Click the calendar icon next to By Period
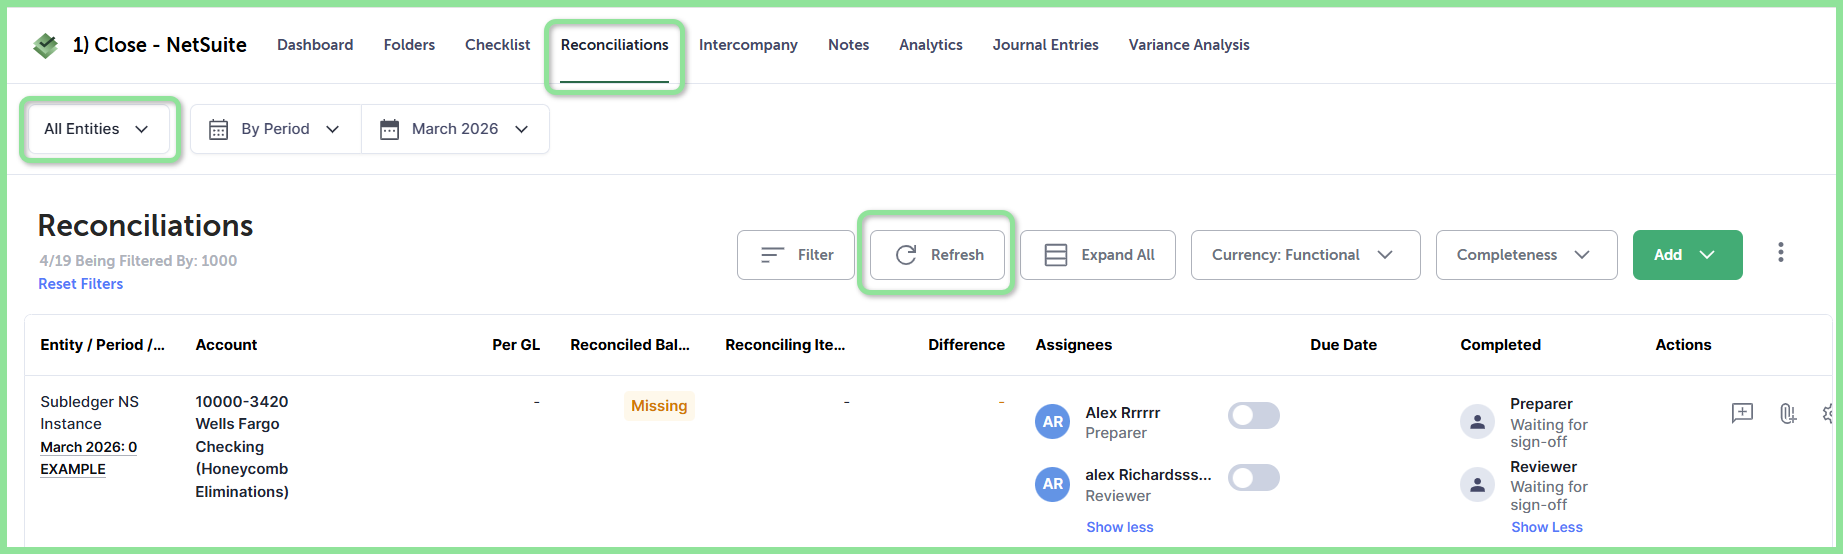 (218, 129)
